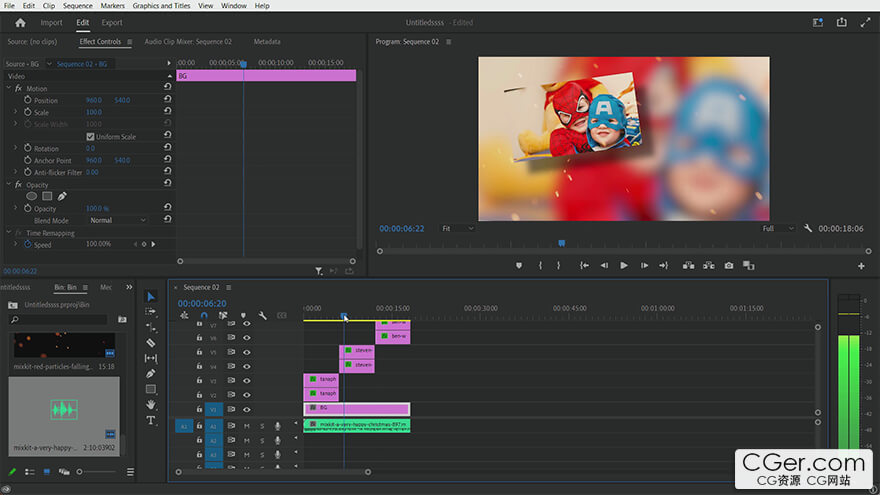The width and height of the screenshot is (880, 495).
Task: Reset Position parameter
Action: point(167,99)
